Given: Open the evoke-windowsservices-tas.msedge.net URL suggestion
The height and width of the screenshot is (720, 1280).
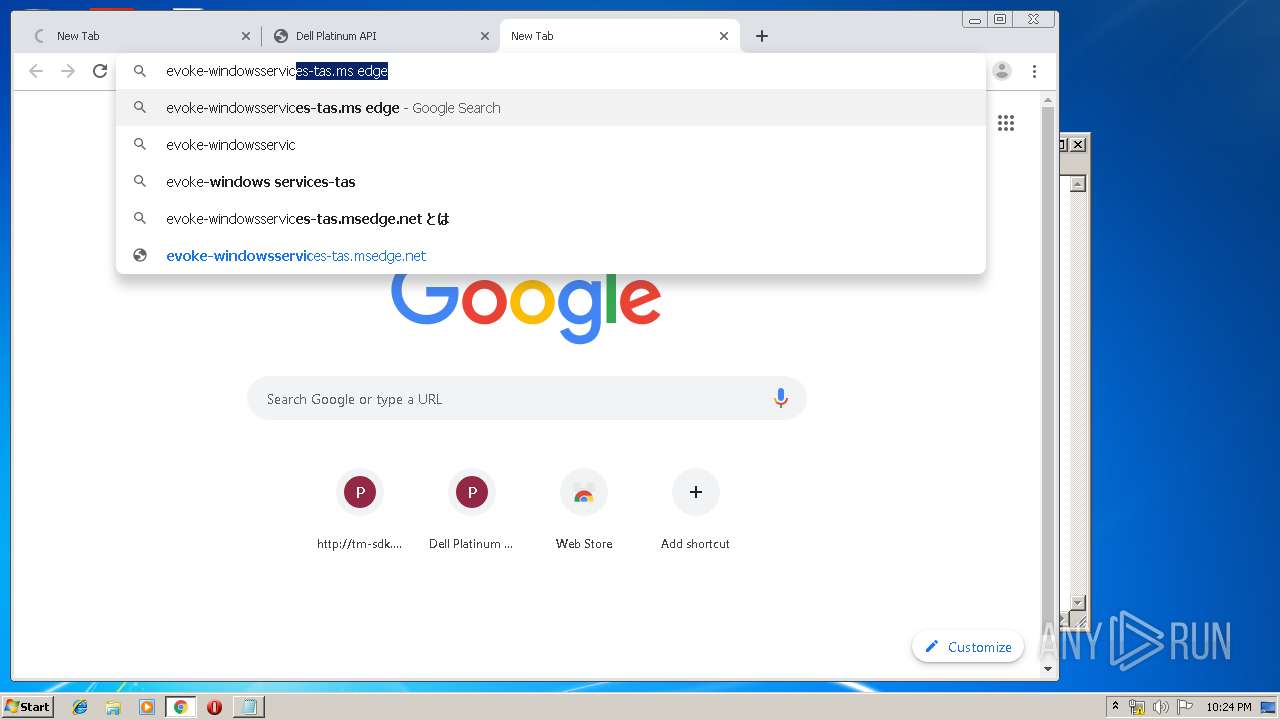Looking at the screenshot, I should pyautogui.click(x=551, y=256).
